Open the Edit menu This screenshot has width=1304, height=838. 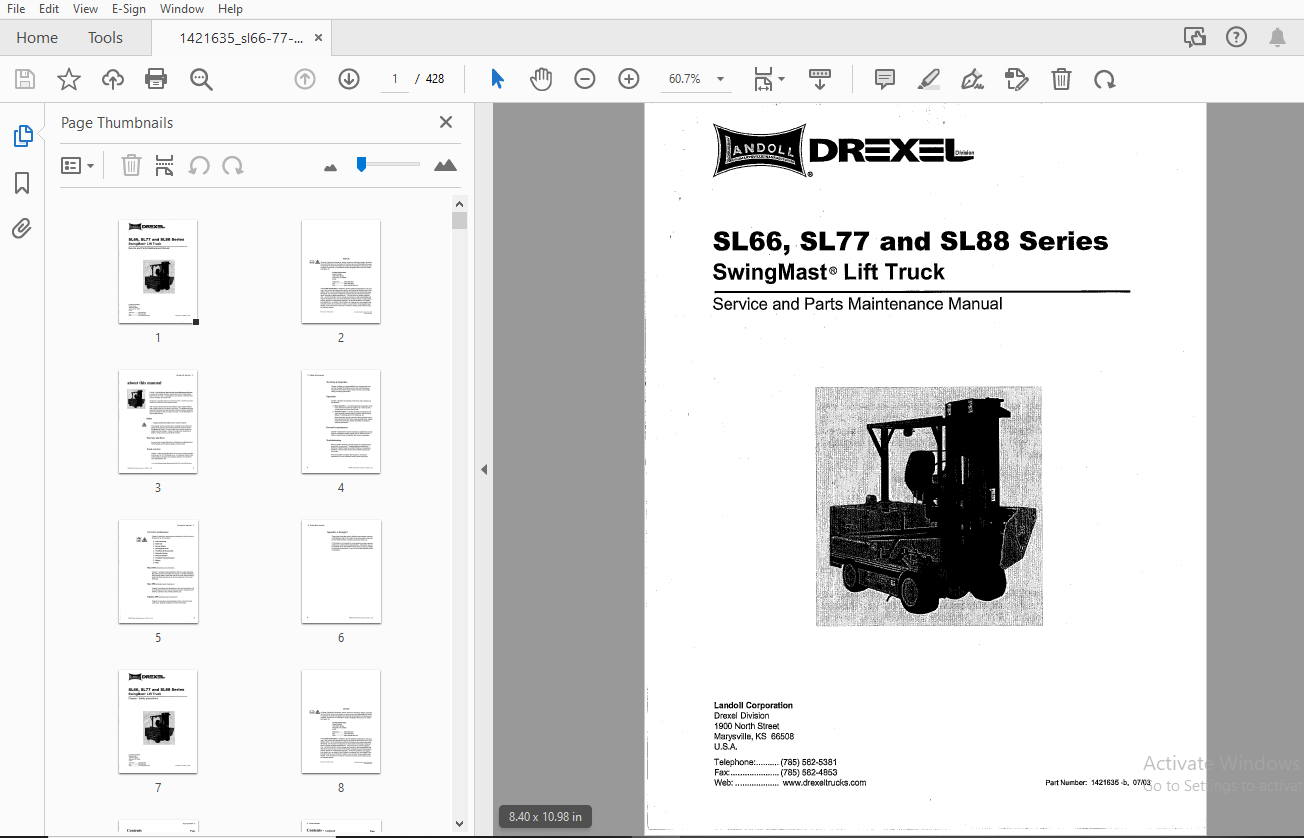pos(48,9)
